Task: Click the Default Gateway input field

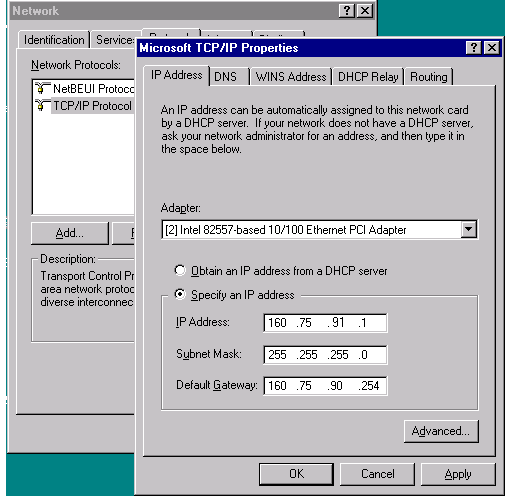Action: [x=325, y=386]
